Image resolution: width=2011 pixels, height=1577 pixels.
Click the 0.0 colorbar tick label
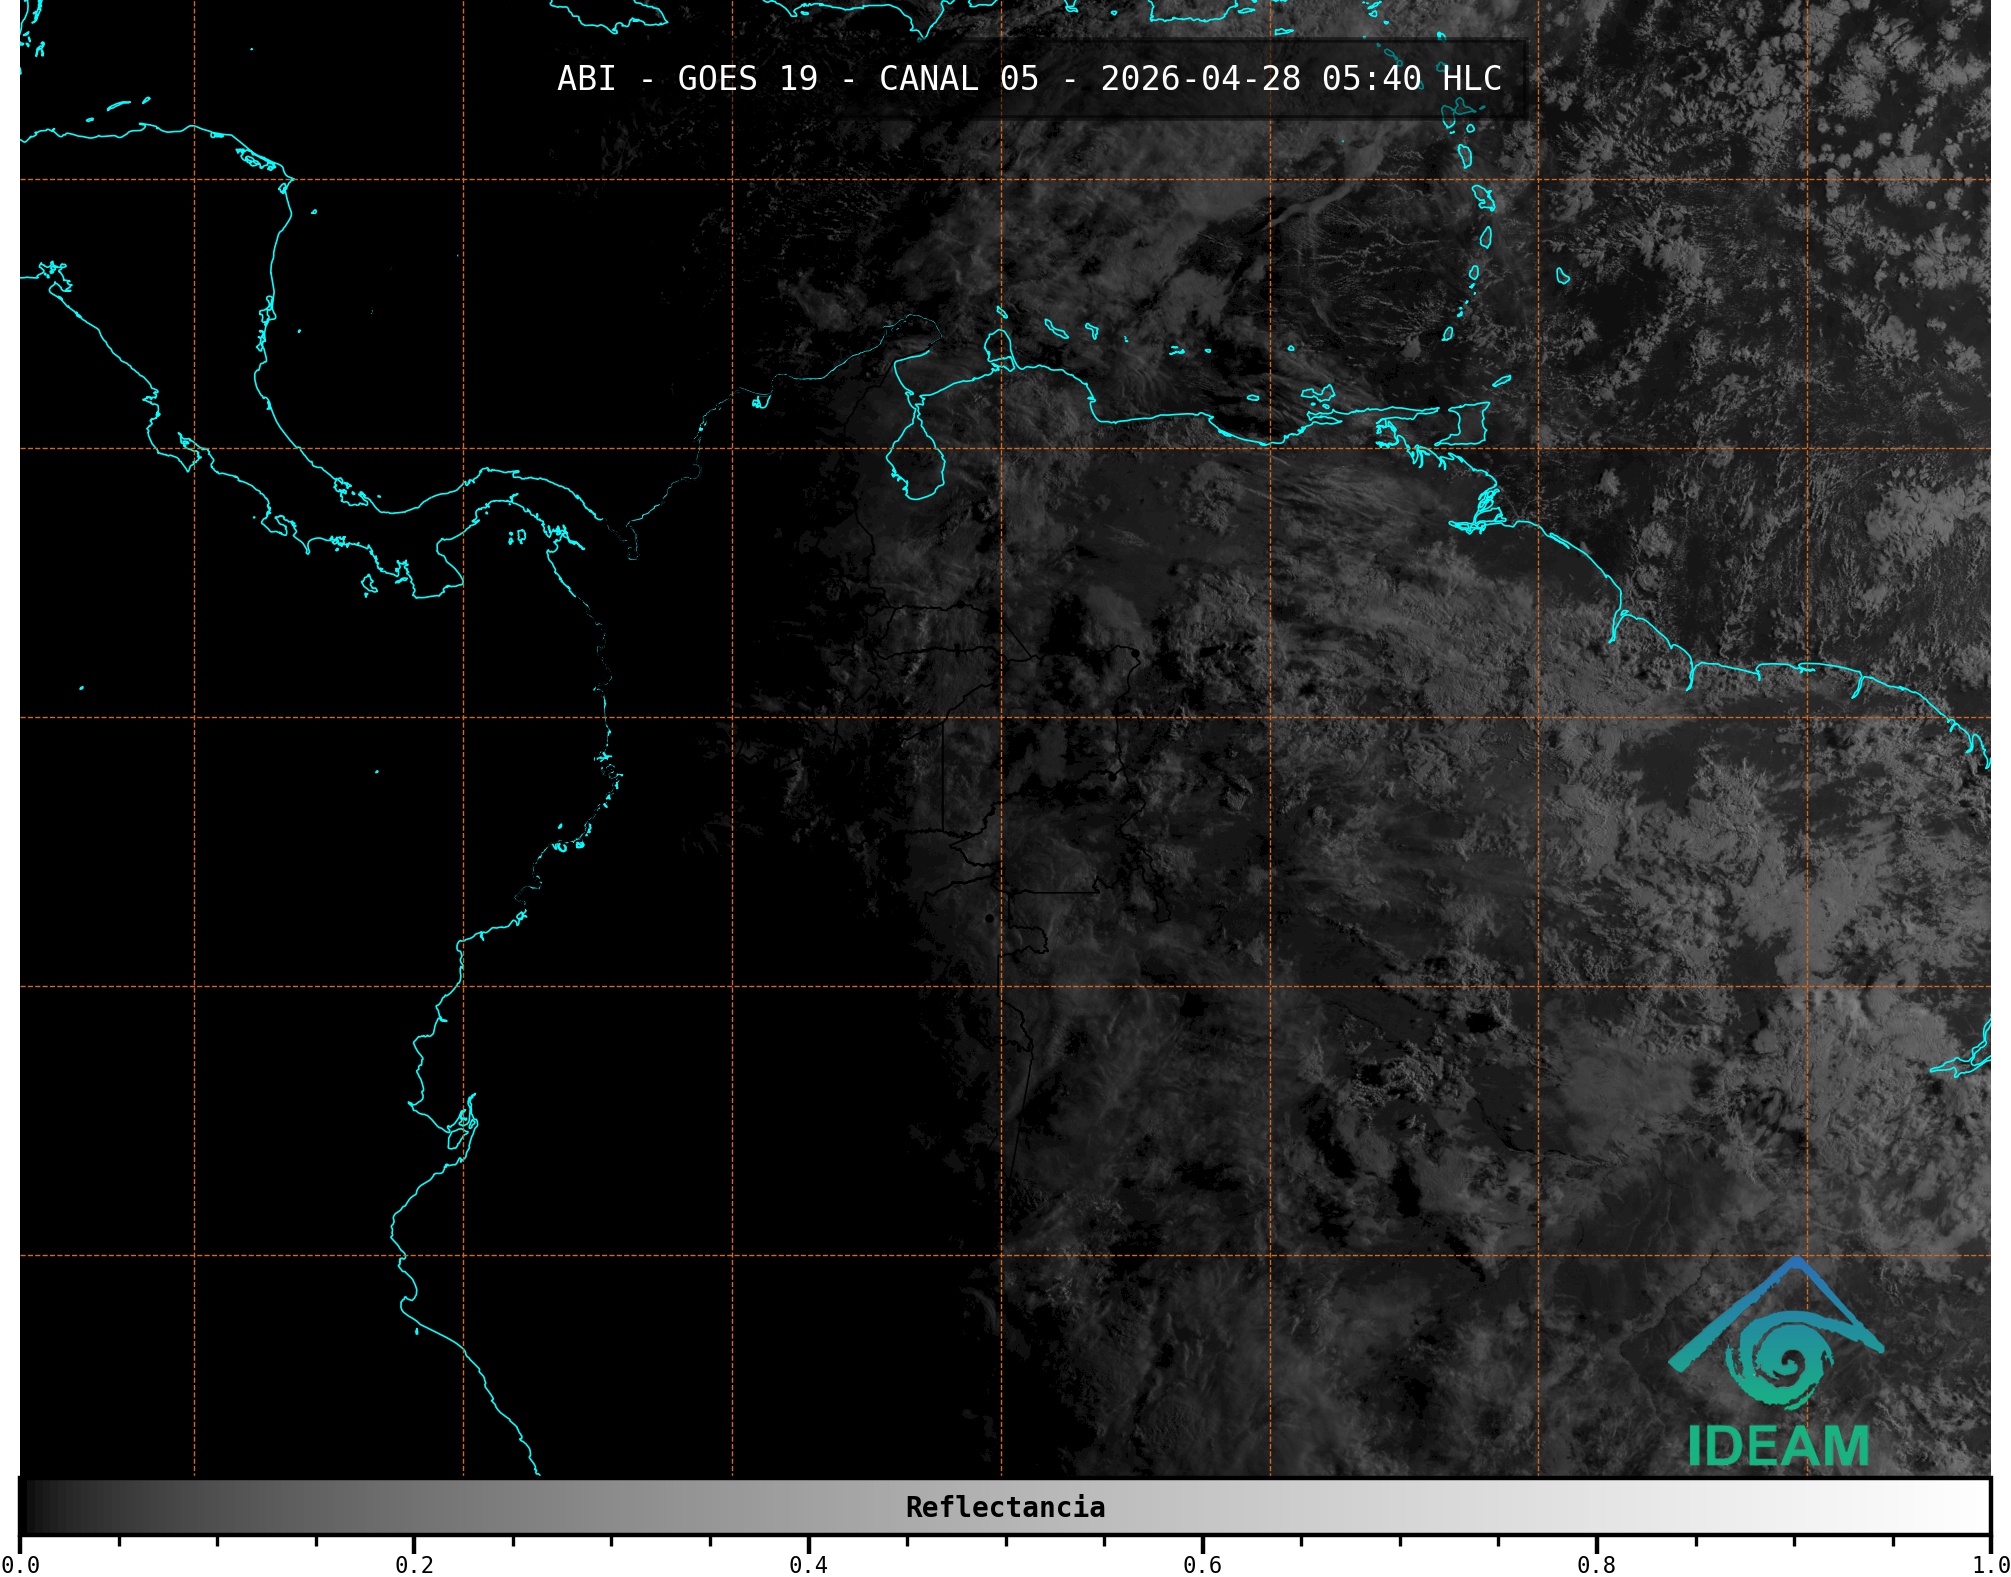[20, 1565]
